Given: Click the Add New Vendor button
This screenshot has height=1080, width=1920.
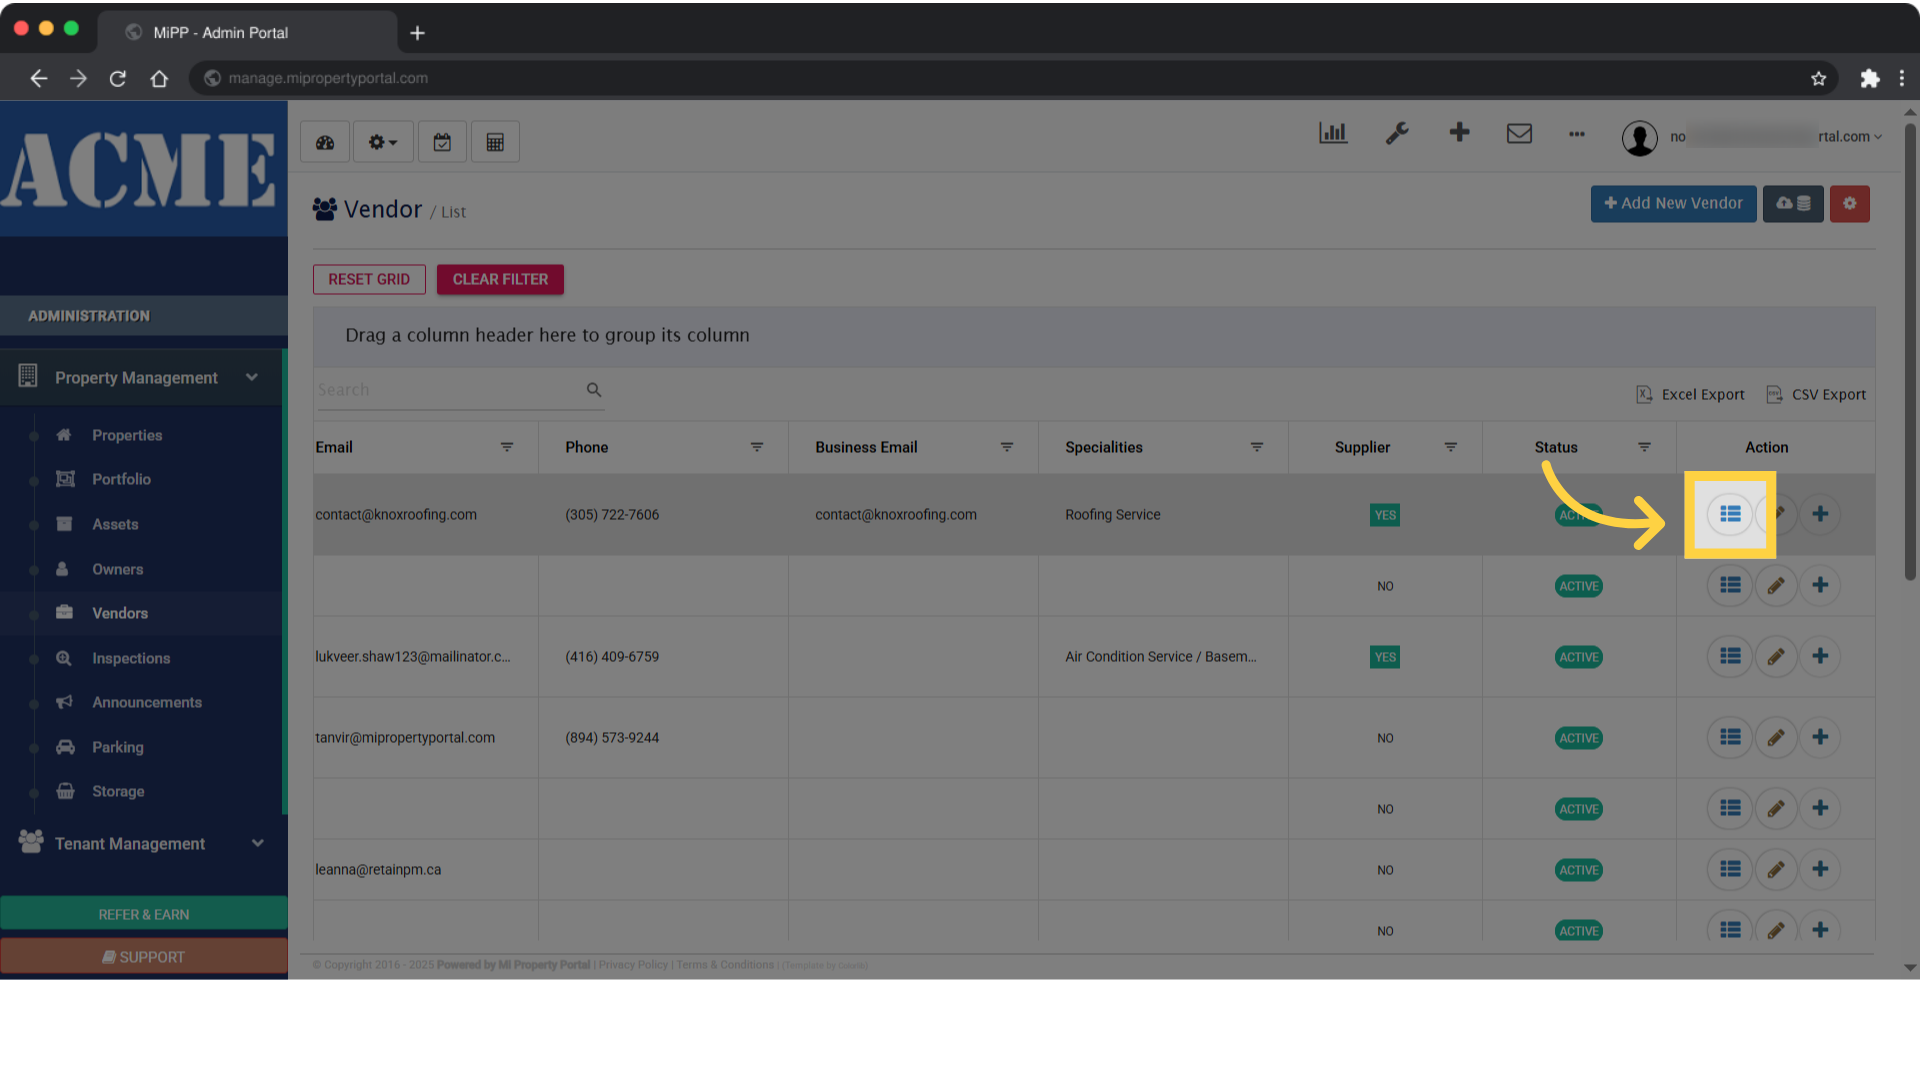Looking at the screenshot, I should 1673,203.
